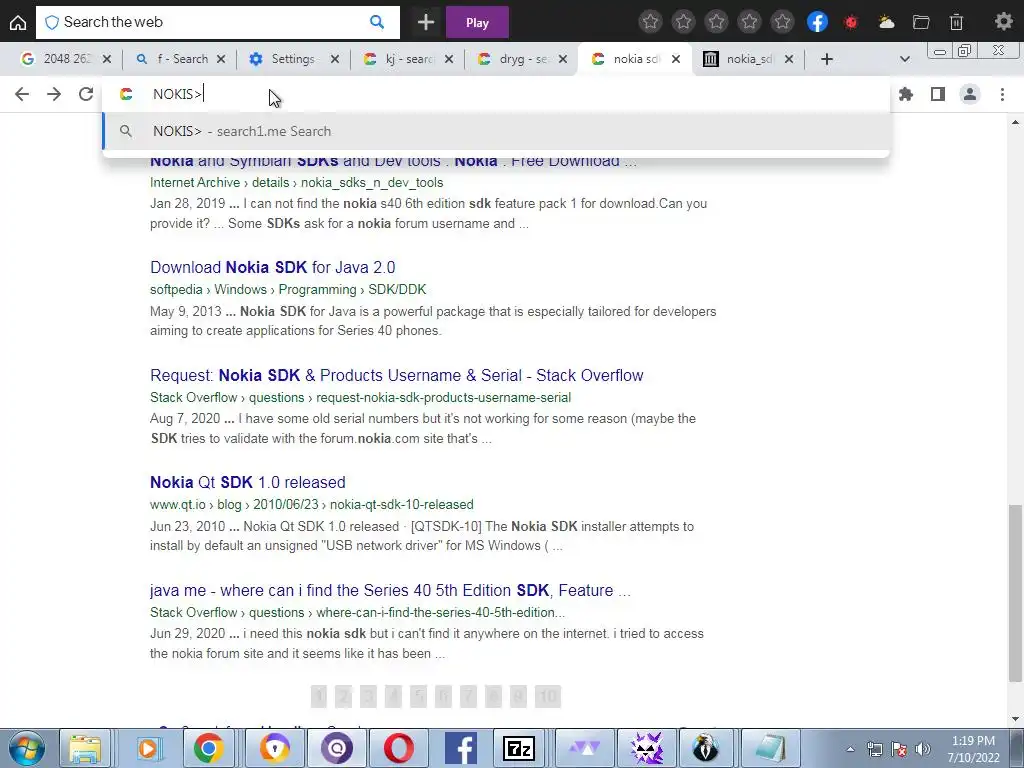Click the trash bin icon in the top bar
Viewport: 1024px width, 768px height.
pyautogui.click(x=956, y=22)
